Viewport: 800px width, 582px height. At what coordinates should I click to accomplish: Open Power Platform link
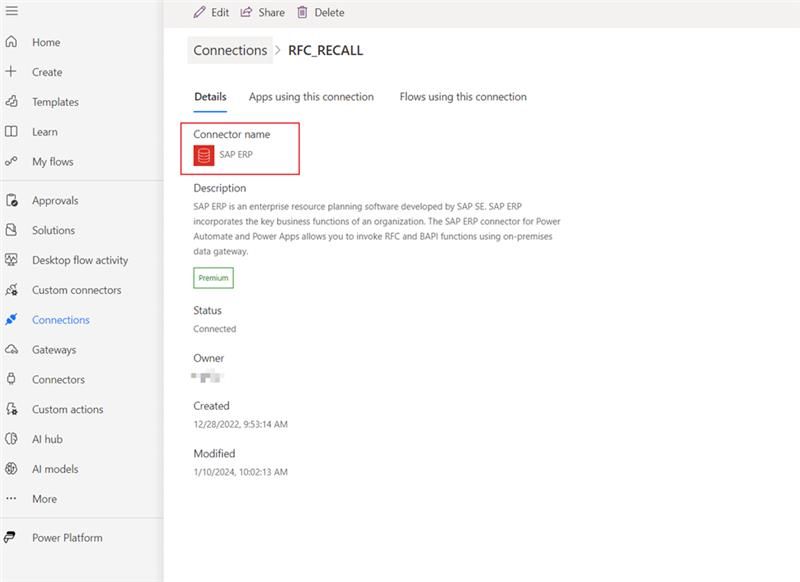[x=67, y=538]
